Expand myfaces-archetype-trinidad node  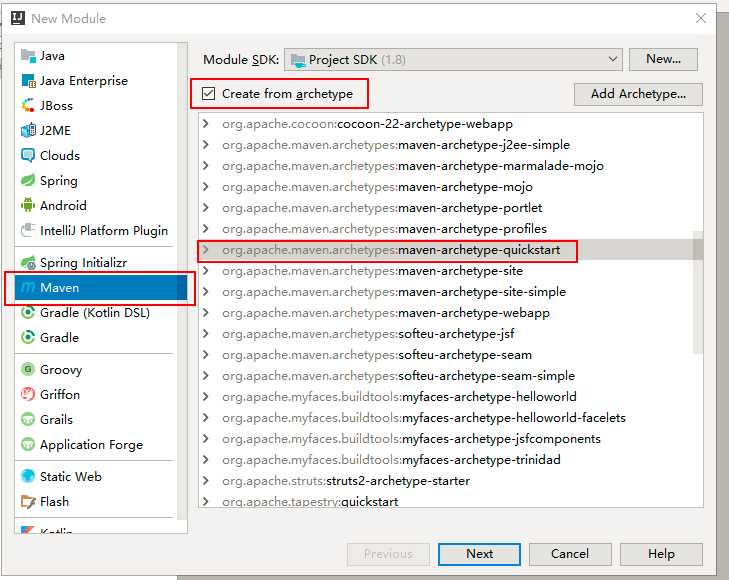click(205, 460)
